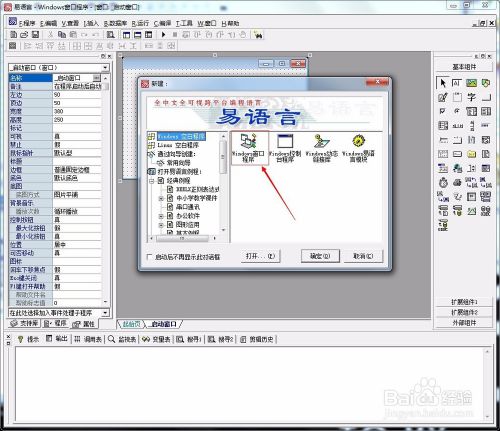The height and width of the screenshot is (431, 500).
Task: Open the T.工具 menu
Action: click(184, 23)
